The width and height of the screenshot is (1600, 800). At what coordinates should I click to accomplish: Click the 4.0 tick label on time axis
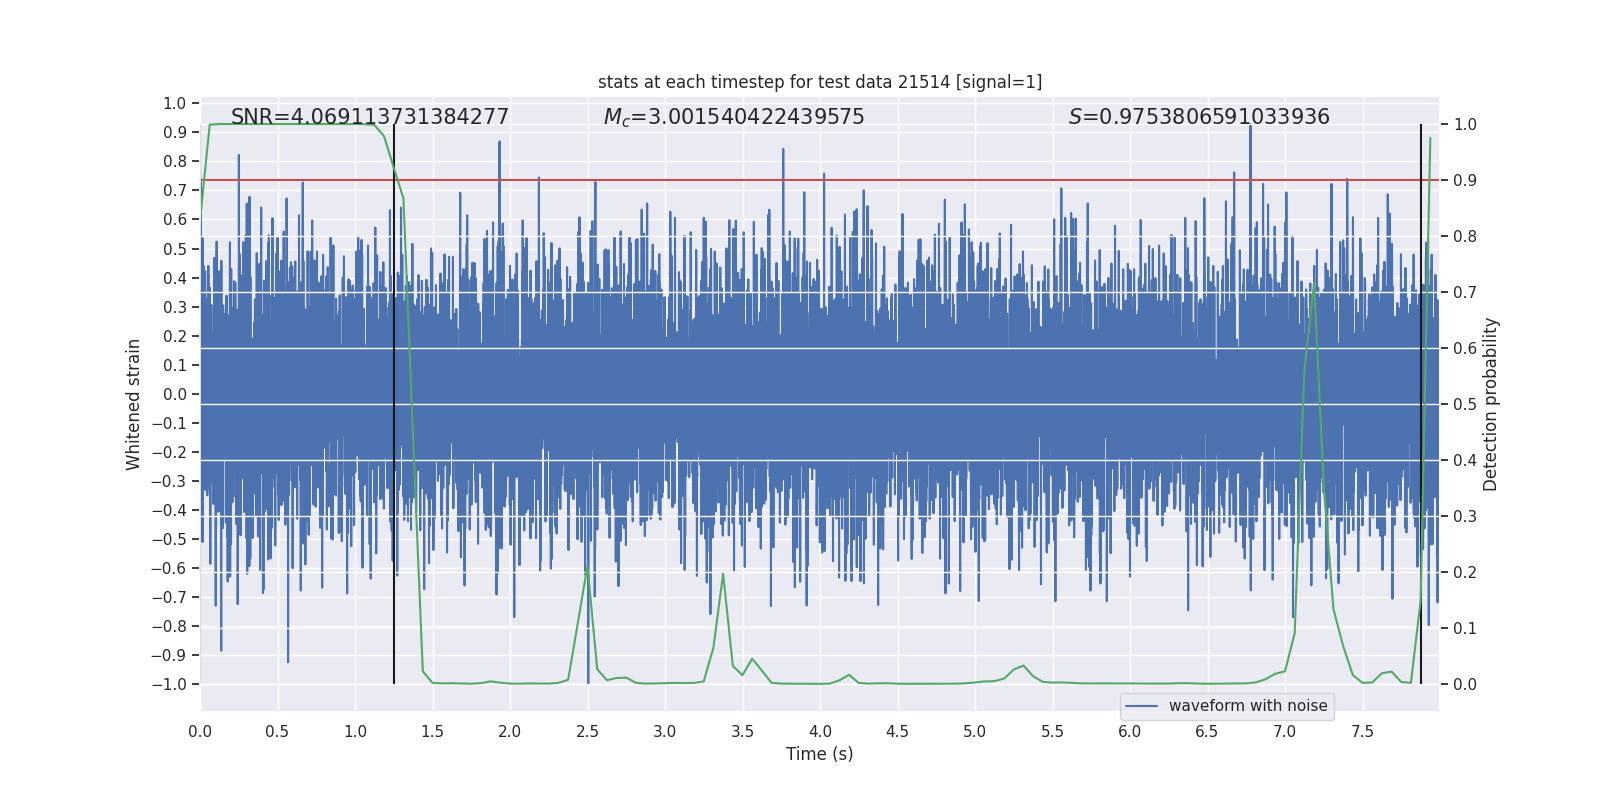(x=819, y=732)
